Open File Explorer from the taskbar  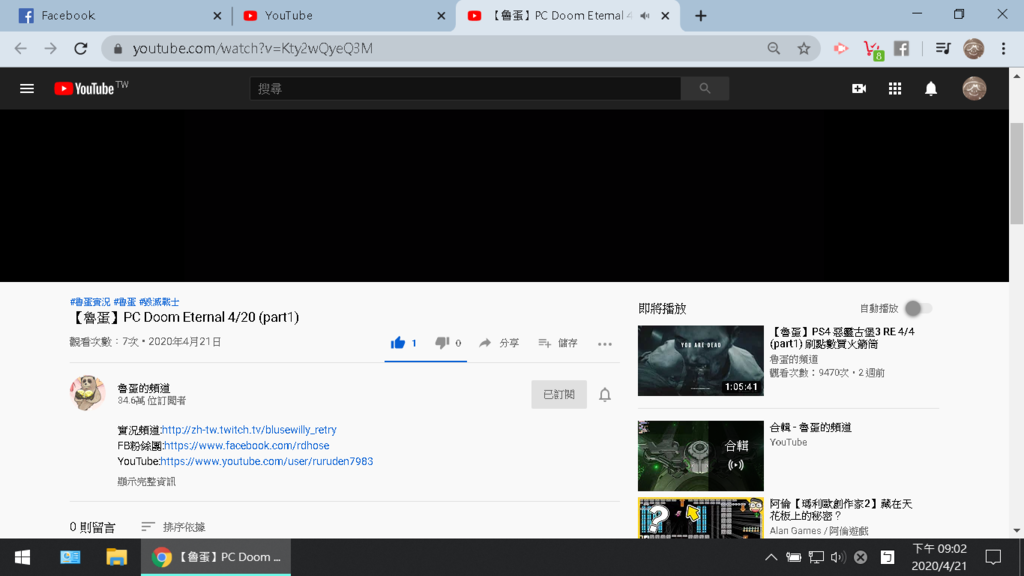tap(116, 557)
